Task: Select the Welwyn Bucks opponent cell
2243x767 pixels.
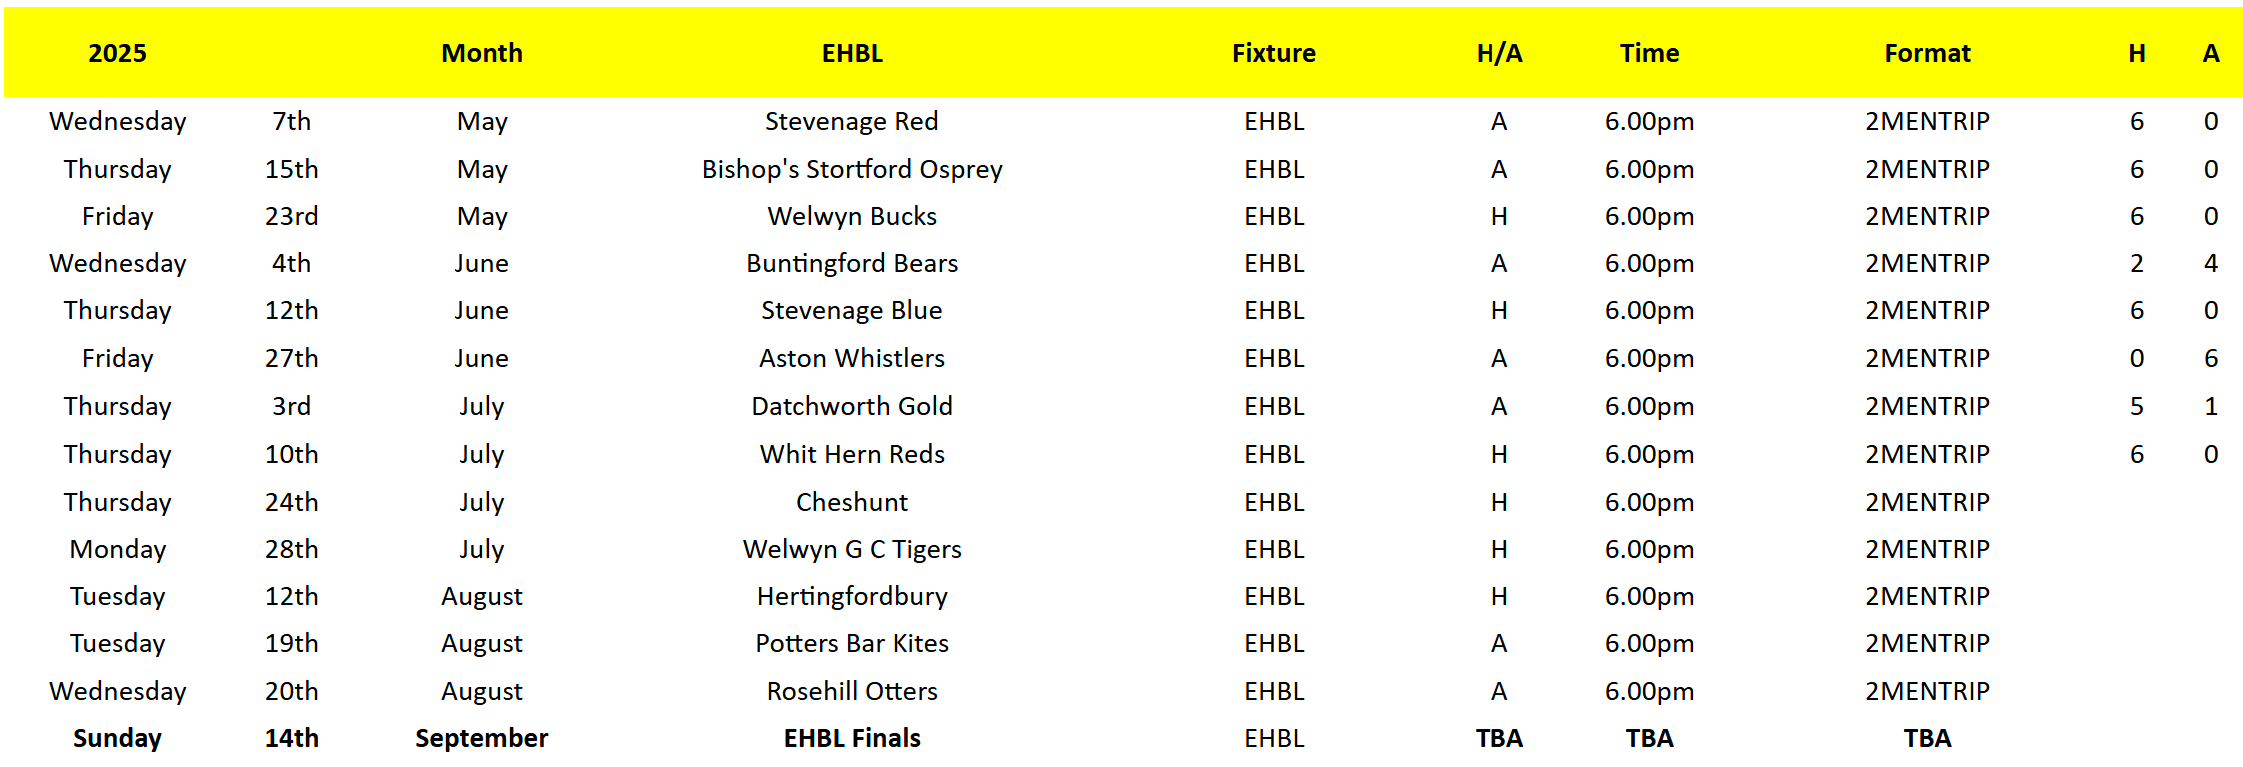Action: [852, 216]
